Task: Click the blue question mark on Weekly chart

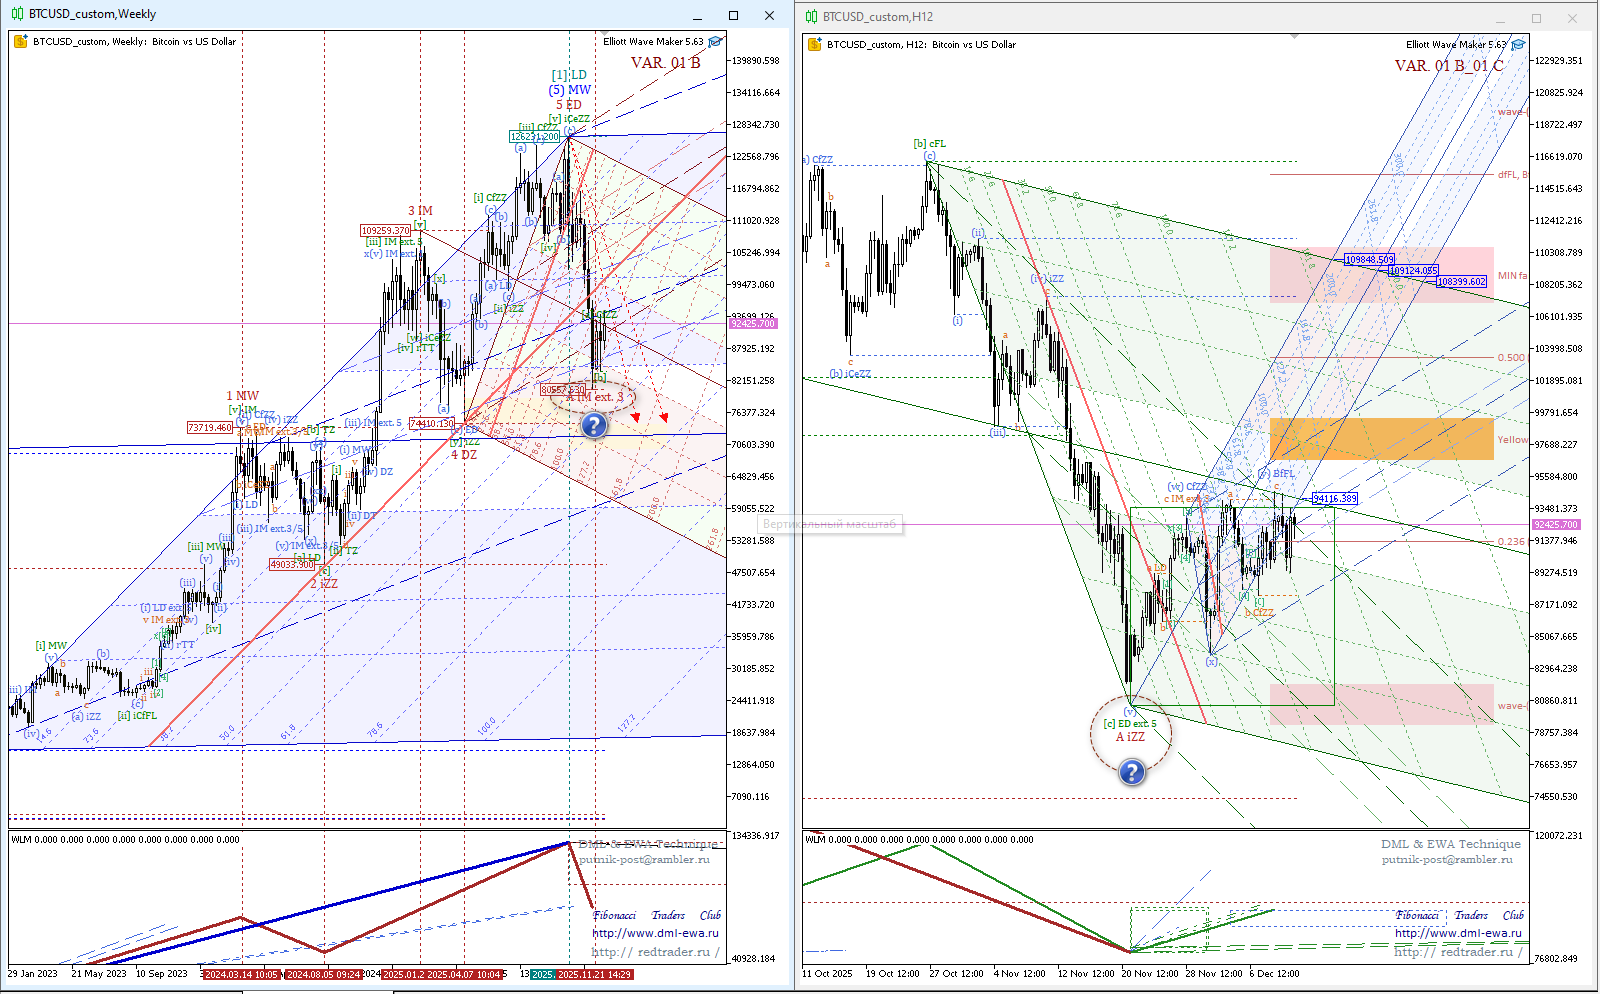Action: point(594,425)
